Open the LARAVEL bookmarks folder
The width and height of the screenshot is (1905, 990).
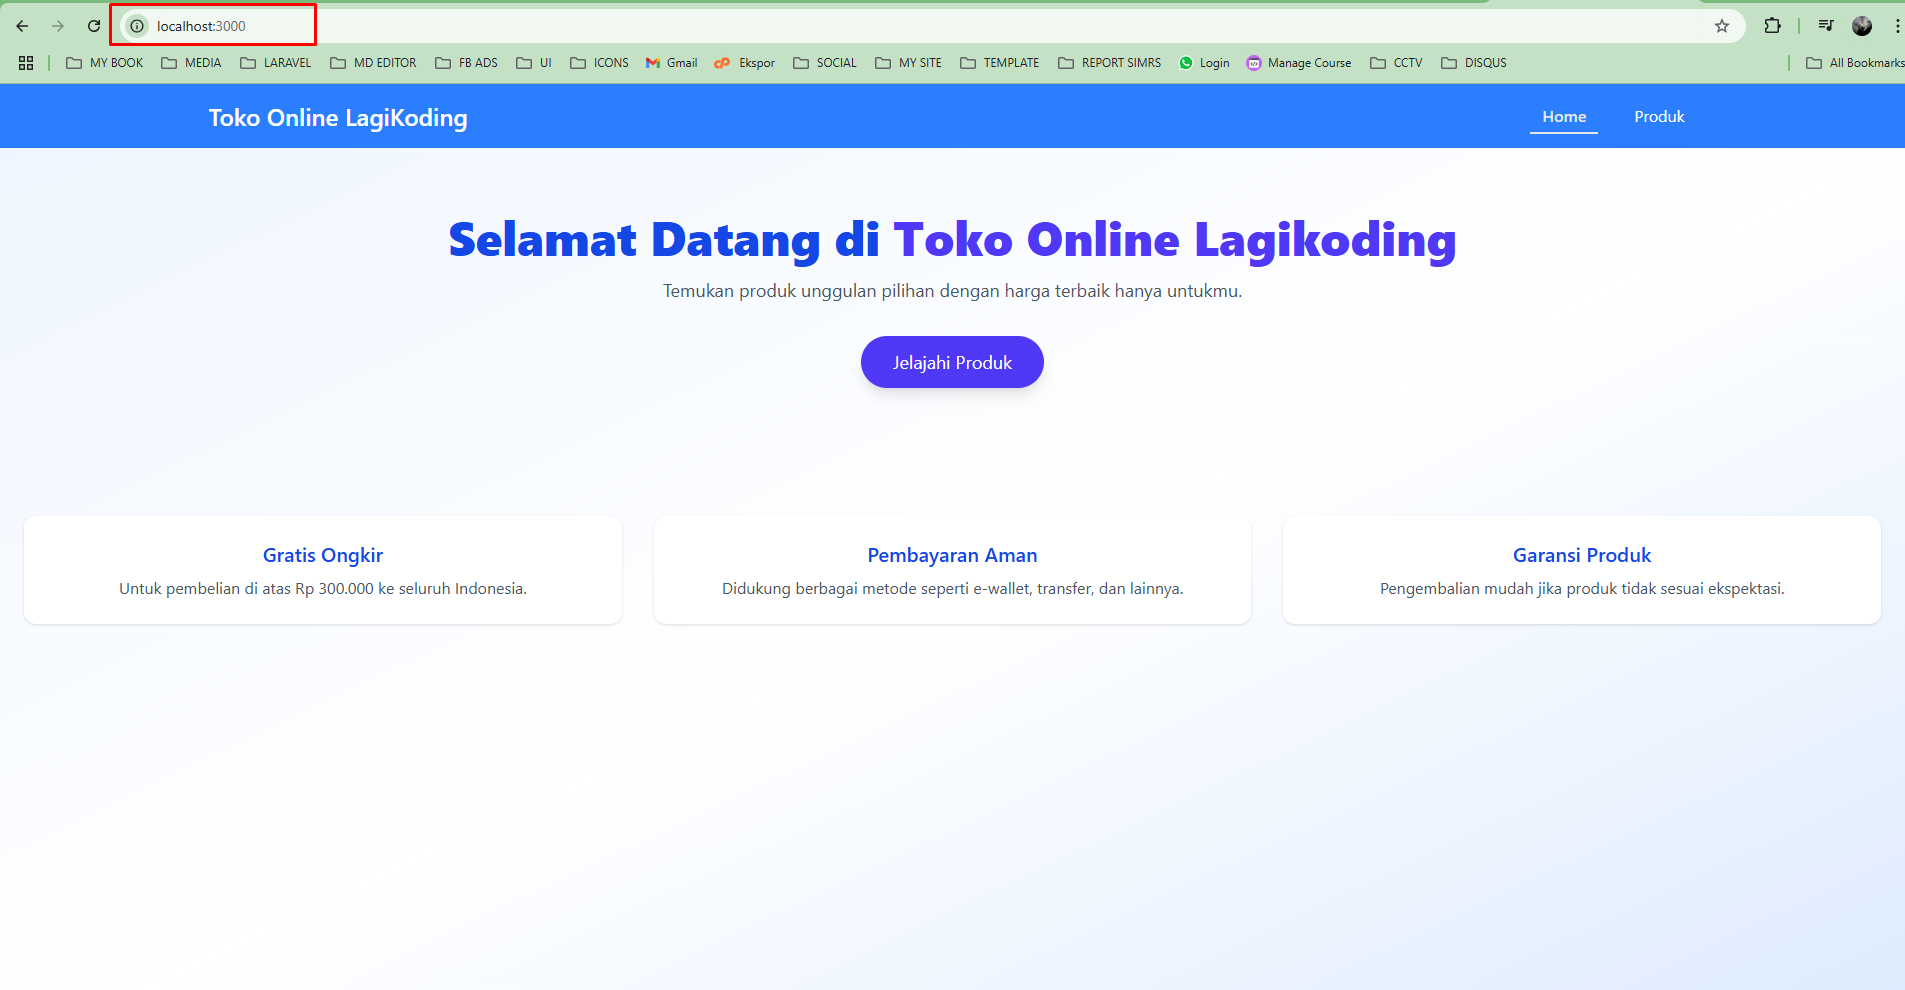coord(275,62)
